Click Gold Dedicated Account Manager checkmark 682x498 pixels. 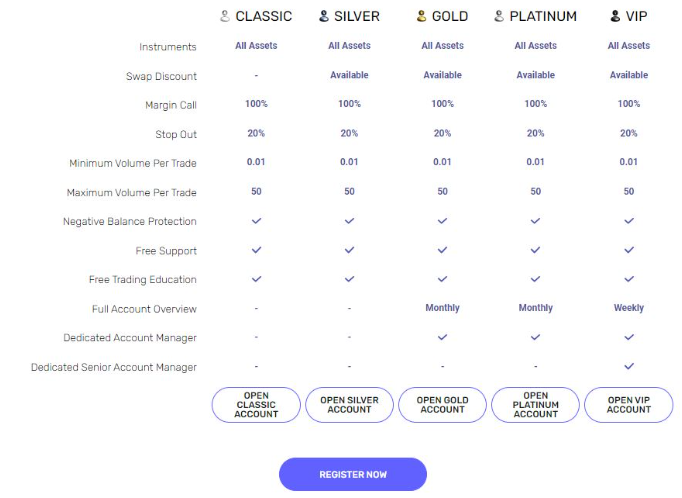pyautogui.click(x=442, y=337)
